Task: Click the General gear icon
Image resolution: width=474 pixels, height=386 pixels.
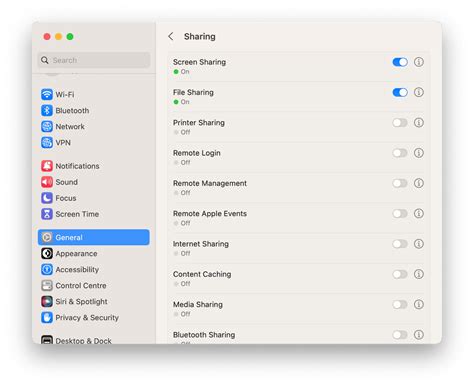Action: [x=47, y=237]
